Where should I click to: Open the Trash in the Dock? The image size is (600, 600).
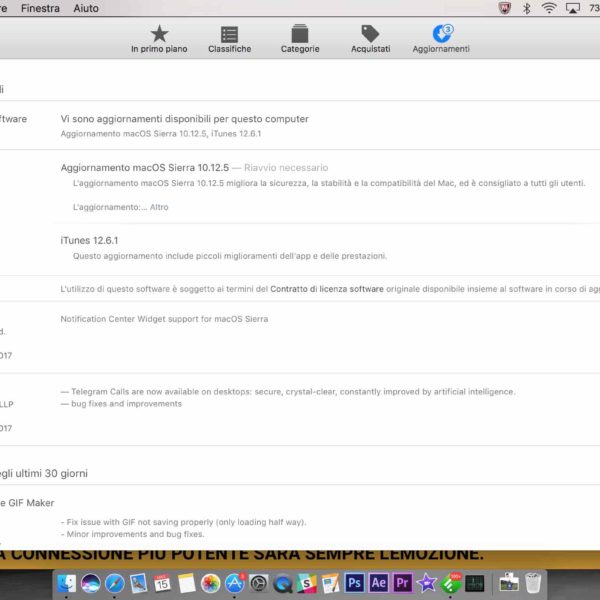[x=533, y=583]
